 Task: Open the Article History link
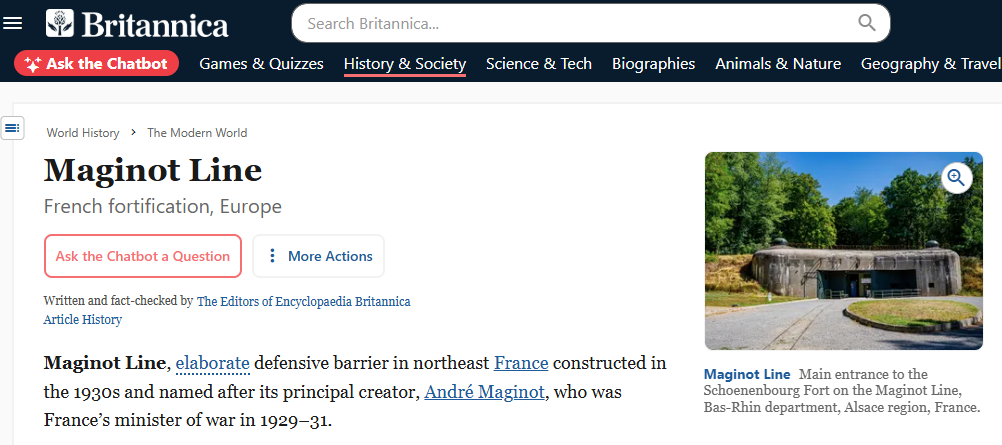[83, 320]
